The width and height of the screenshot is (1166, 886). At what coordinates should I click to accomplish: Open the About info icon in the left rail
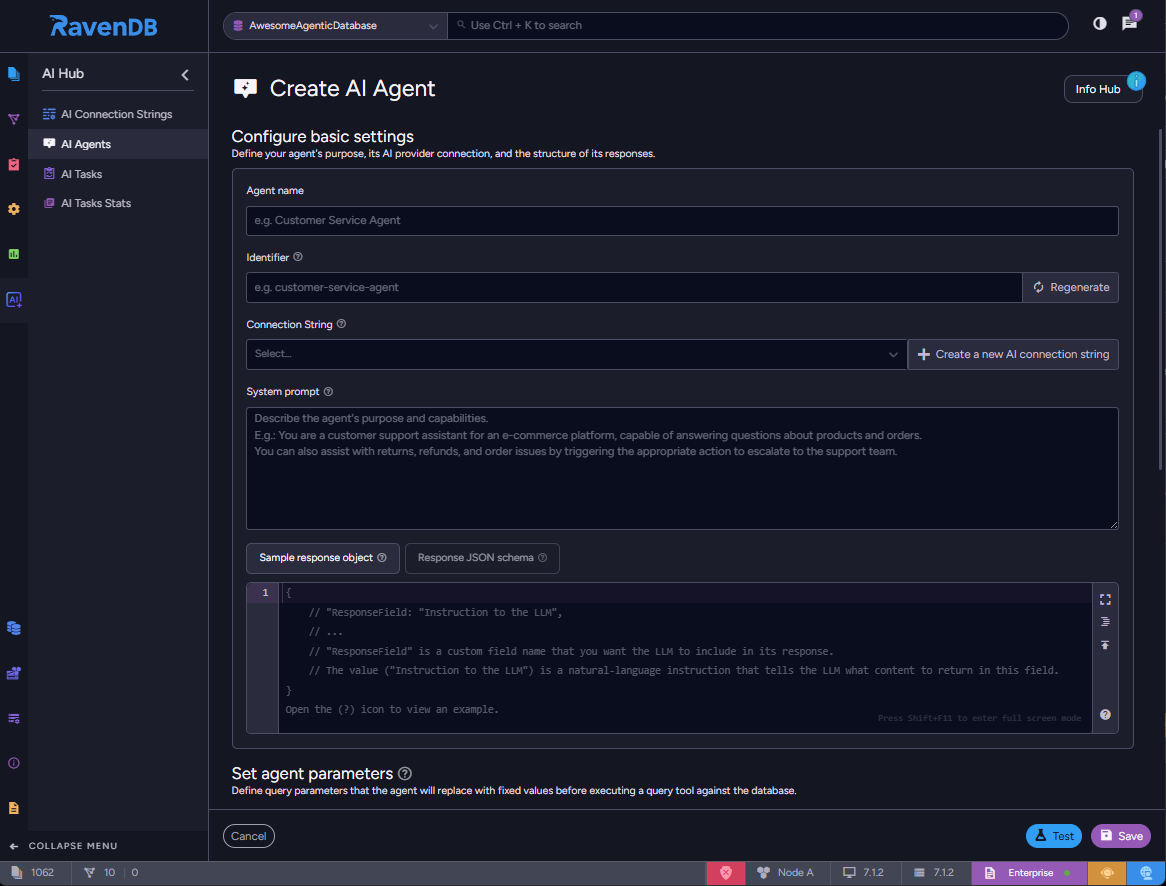click(x=13, y=763)
